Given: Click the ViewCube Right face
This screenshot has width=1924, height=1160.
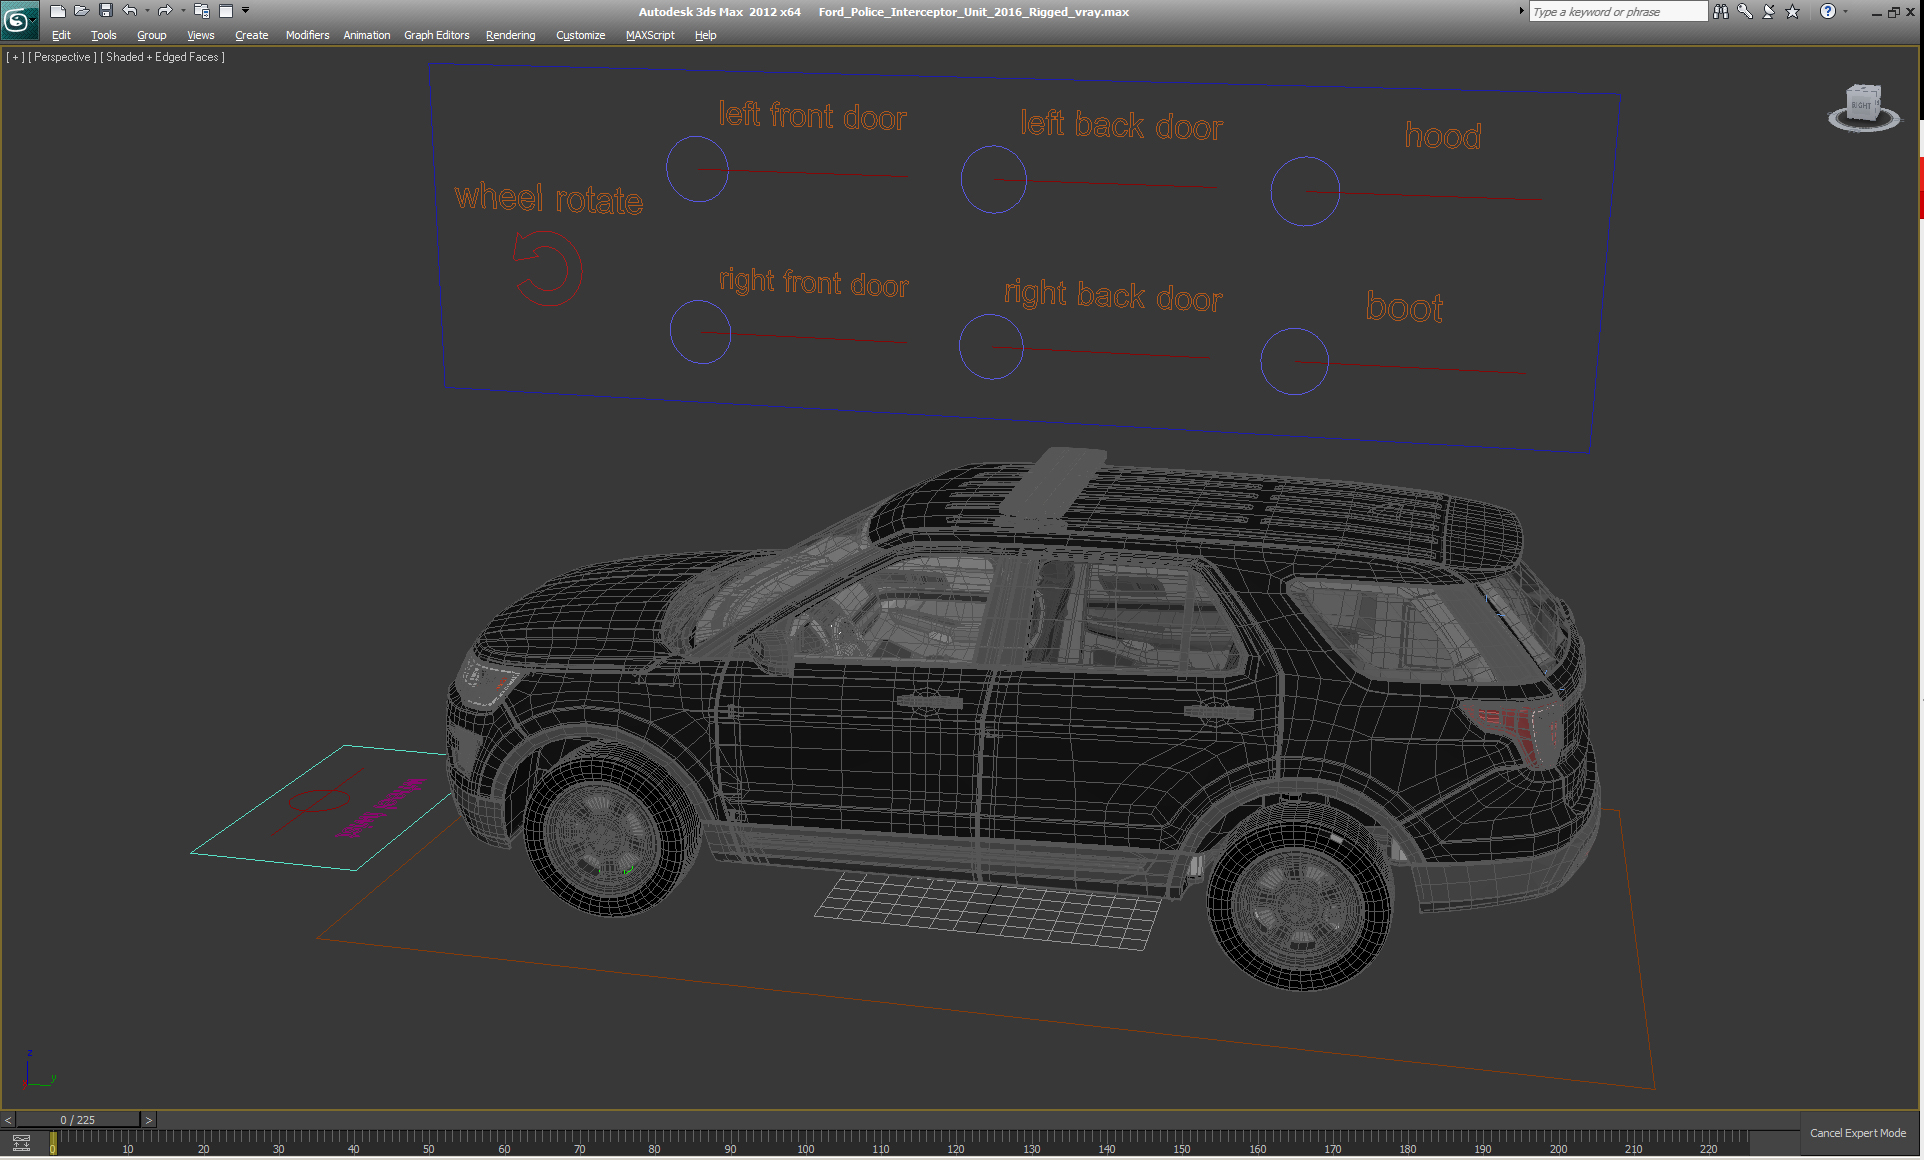Looking at the screenshot, I should [x=1861, y=104].
